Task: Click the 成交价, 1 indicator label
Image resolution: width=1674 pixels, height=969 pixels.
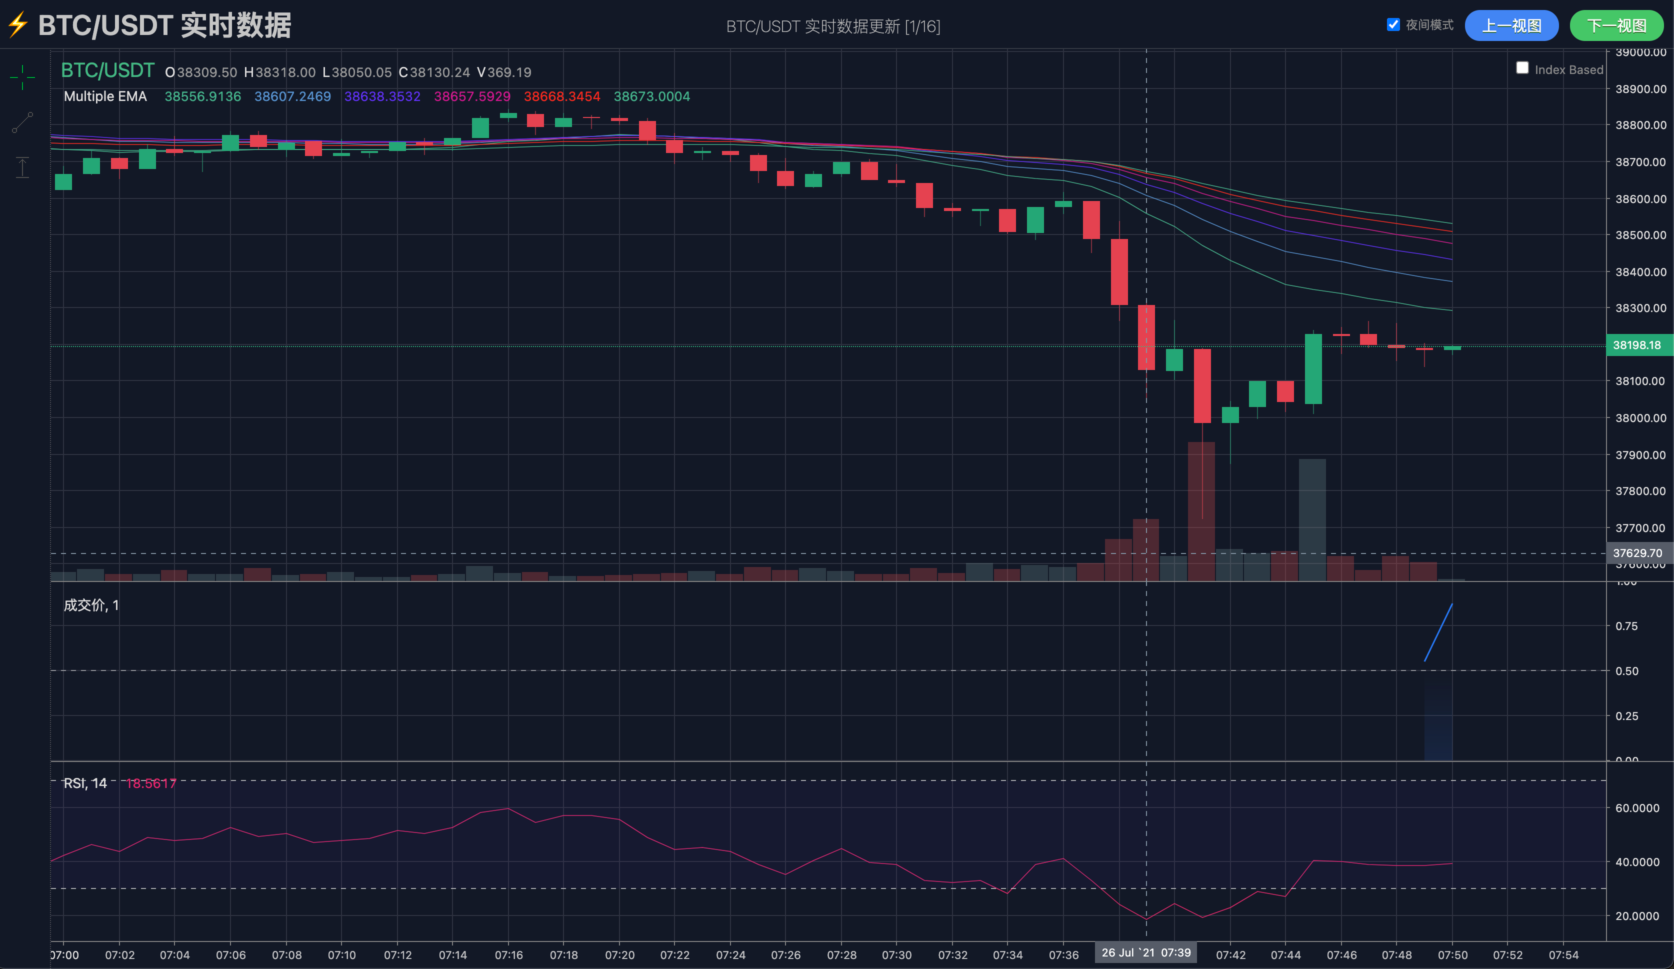Action: [x=91, y=606]
